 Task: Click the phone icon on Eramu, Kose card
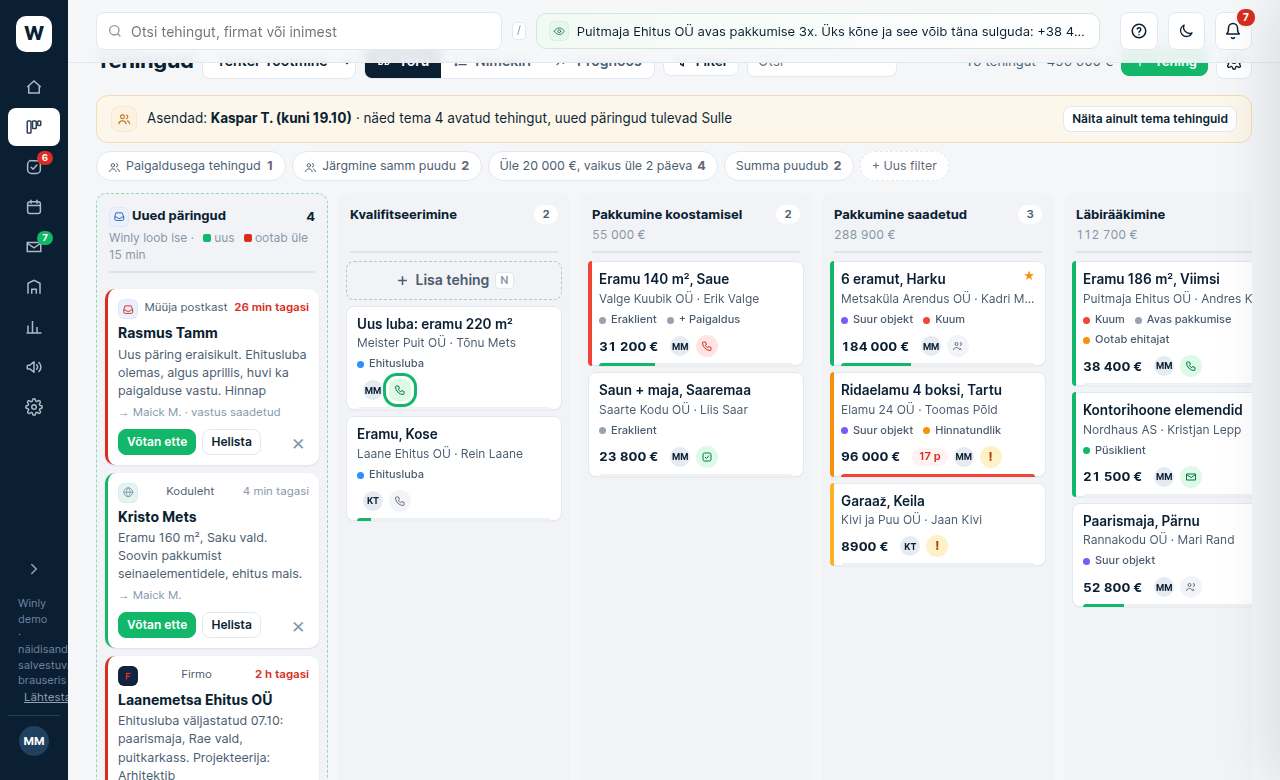[400, 501]
